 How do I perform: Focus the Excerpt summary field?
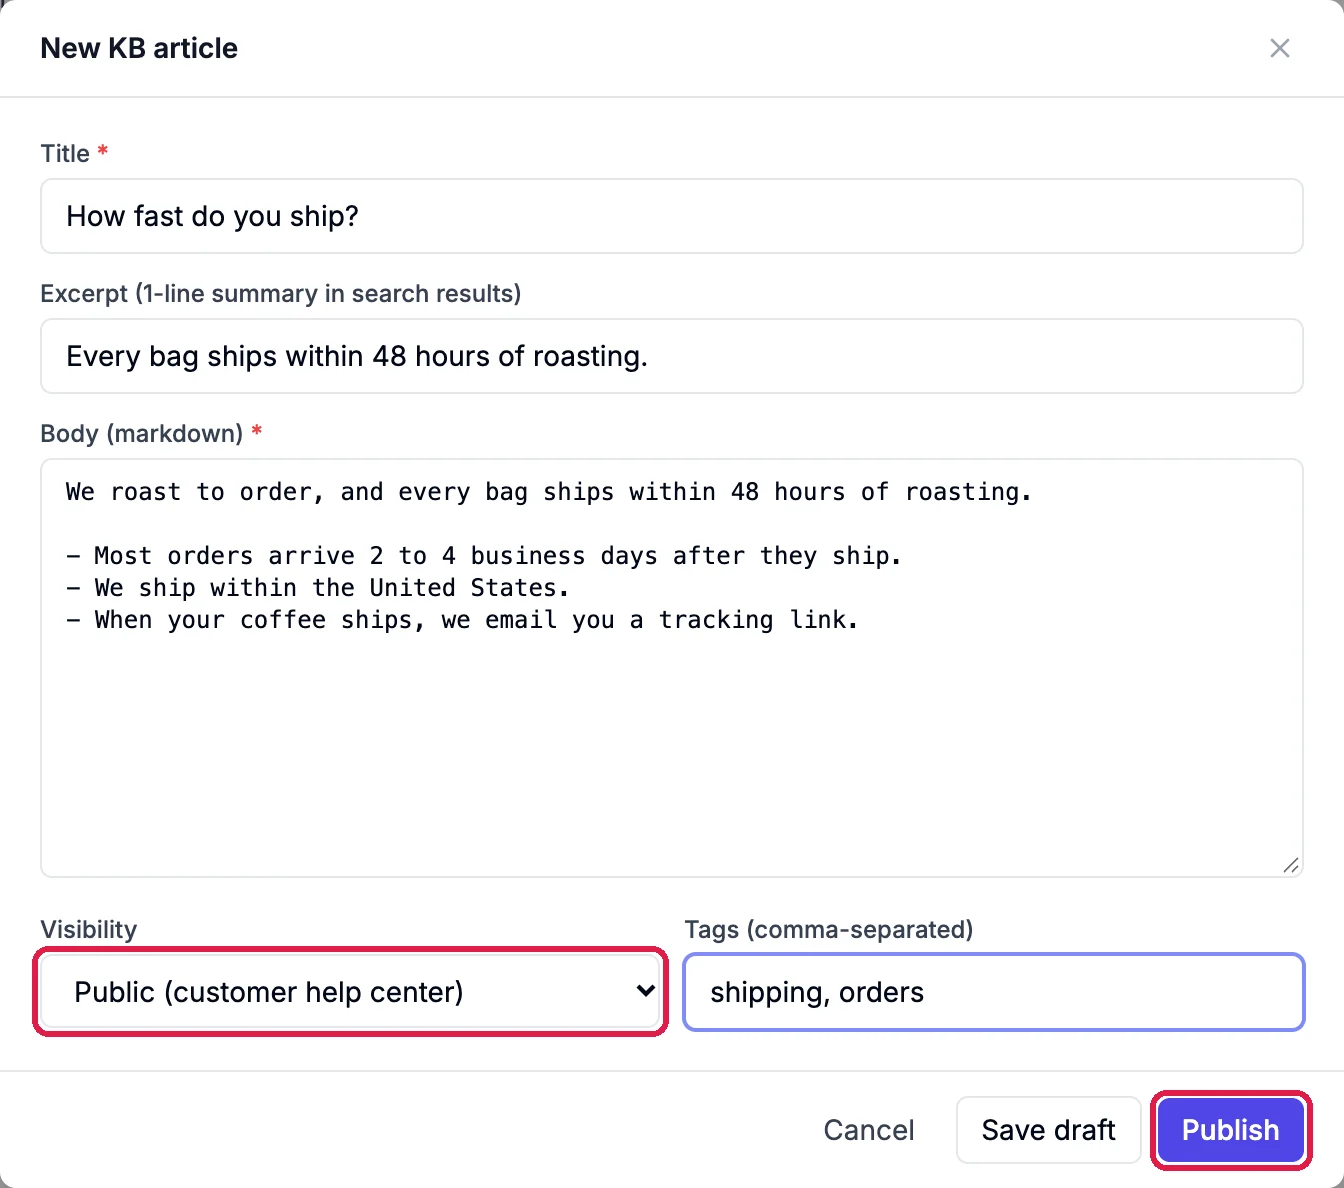click(672, 356)
